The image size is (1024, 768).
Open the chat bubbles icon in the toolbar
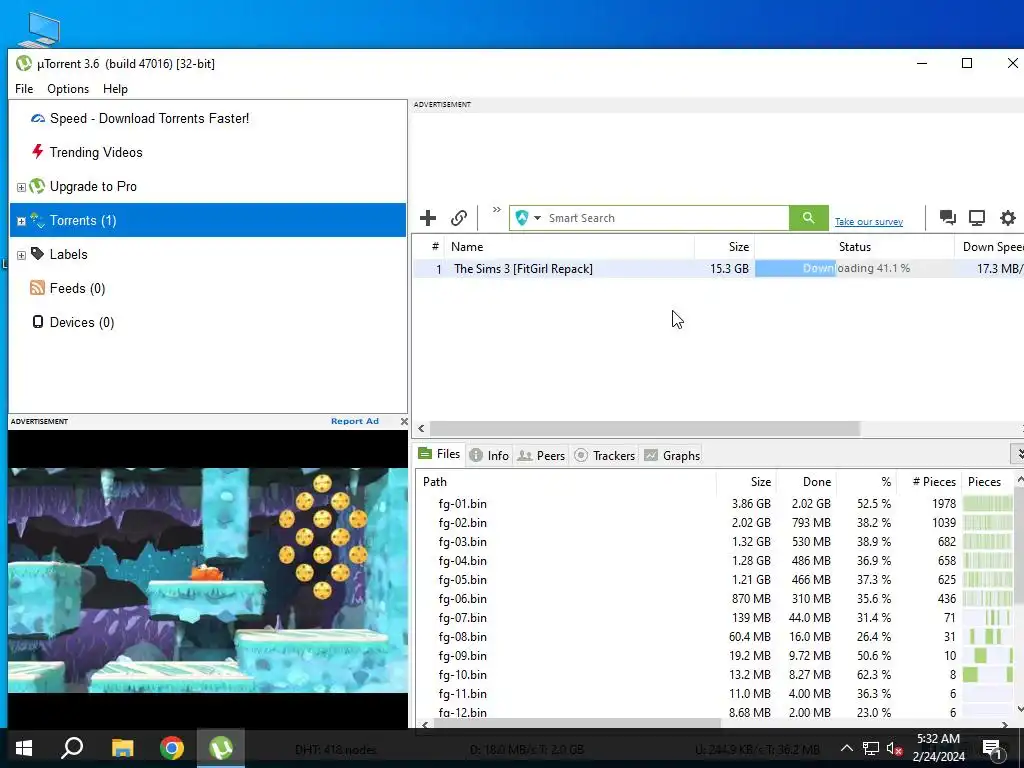pos(948,217)
